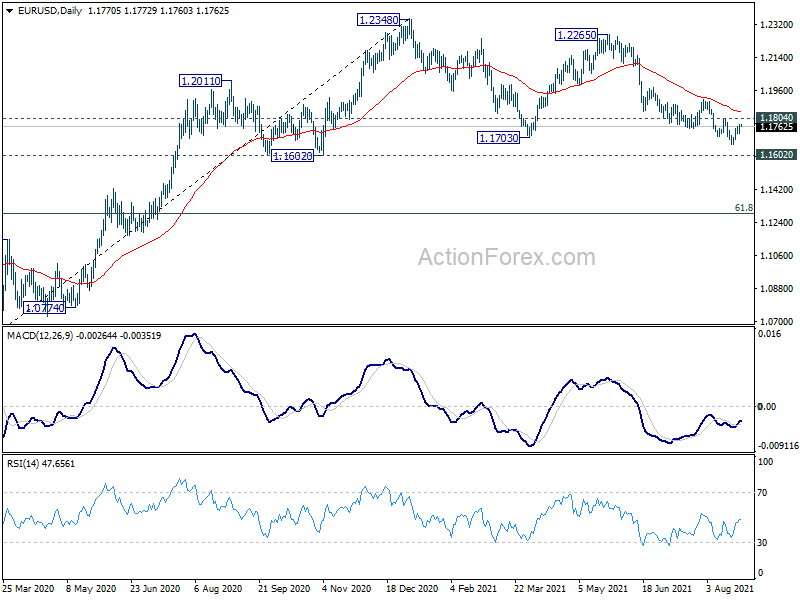Click the 61.8 Fibonacci level label
The width and height of the screenshot is (800, 600).
pyautogui.click(x=743, y=208)
